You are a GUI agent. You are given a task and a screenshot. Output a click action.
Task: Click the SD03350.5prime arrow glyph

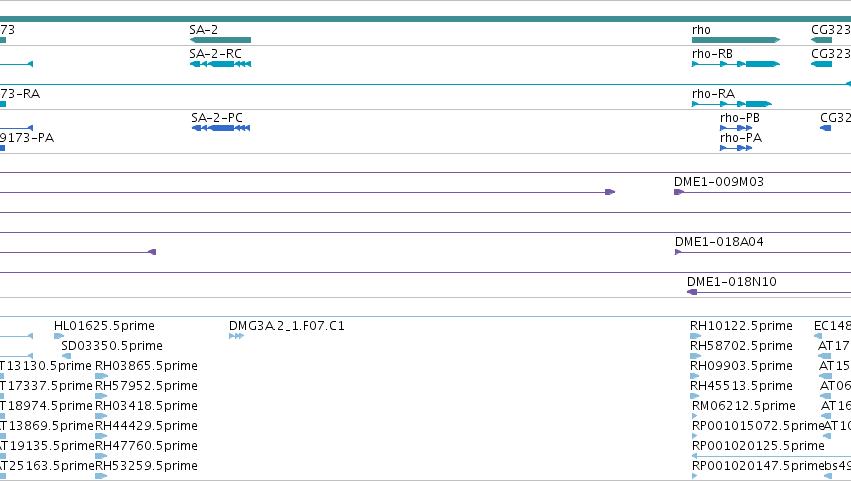click(x=66, y=356)
